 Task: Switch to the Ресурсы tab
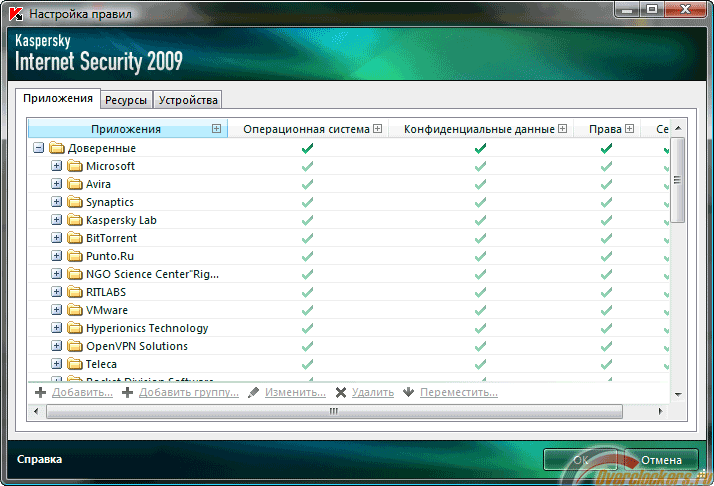pos(126,100)
